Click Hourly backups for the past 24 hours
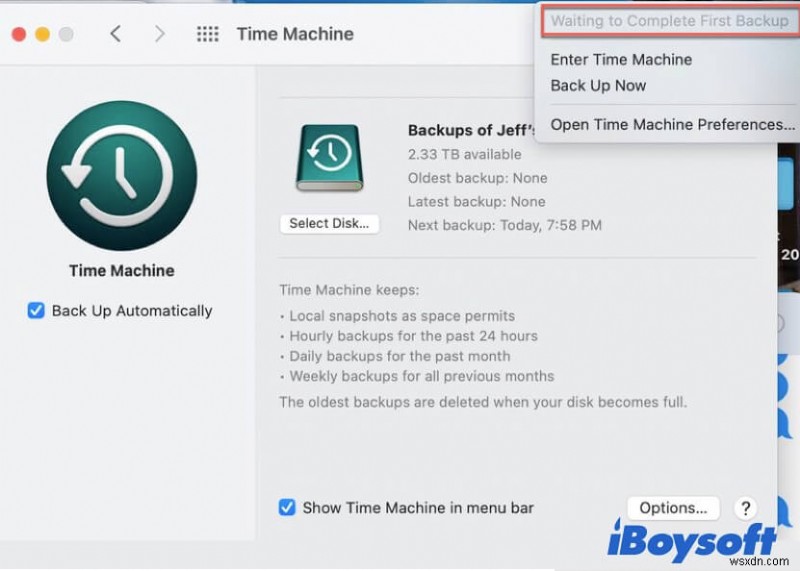 [413, 336]
